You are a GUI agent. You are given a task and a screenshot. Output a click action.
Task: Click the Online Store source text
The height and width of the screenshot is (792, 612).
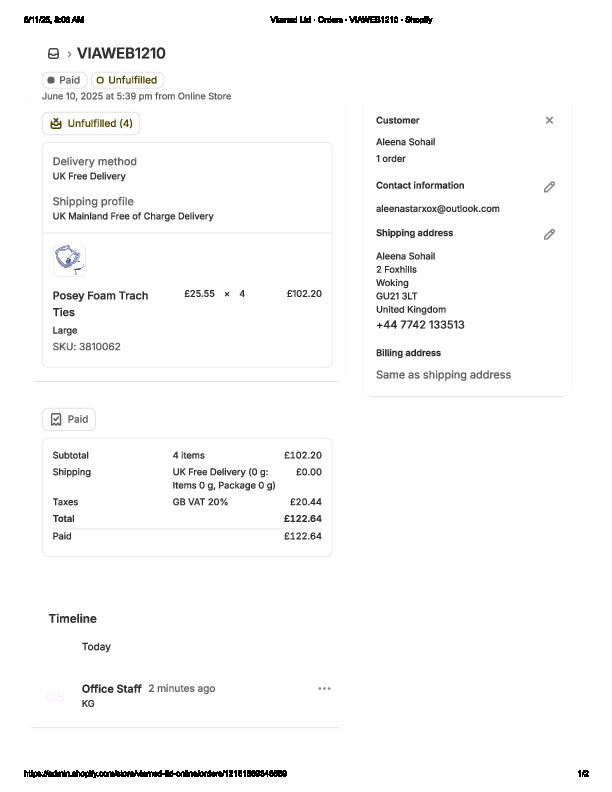(x=204, y=97)
